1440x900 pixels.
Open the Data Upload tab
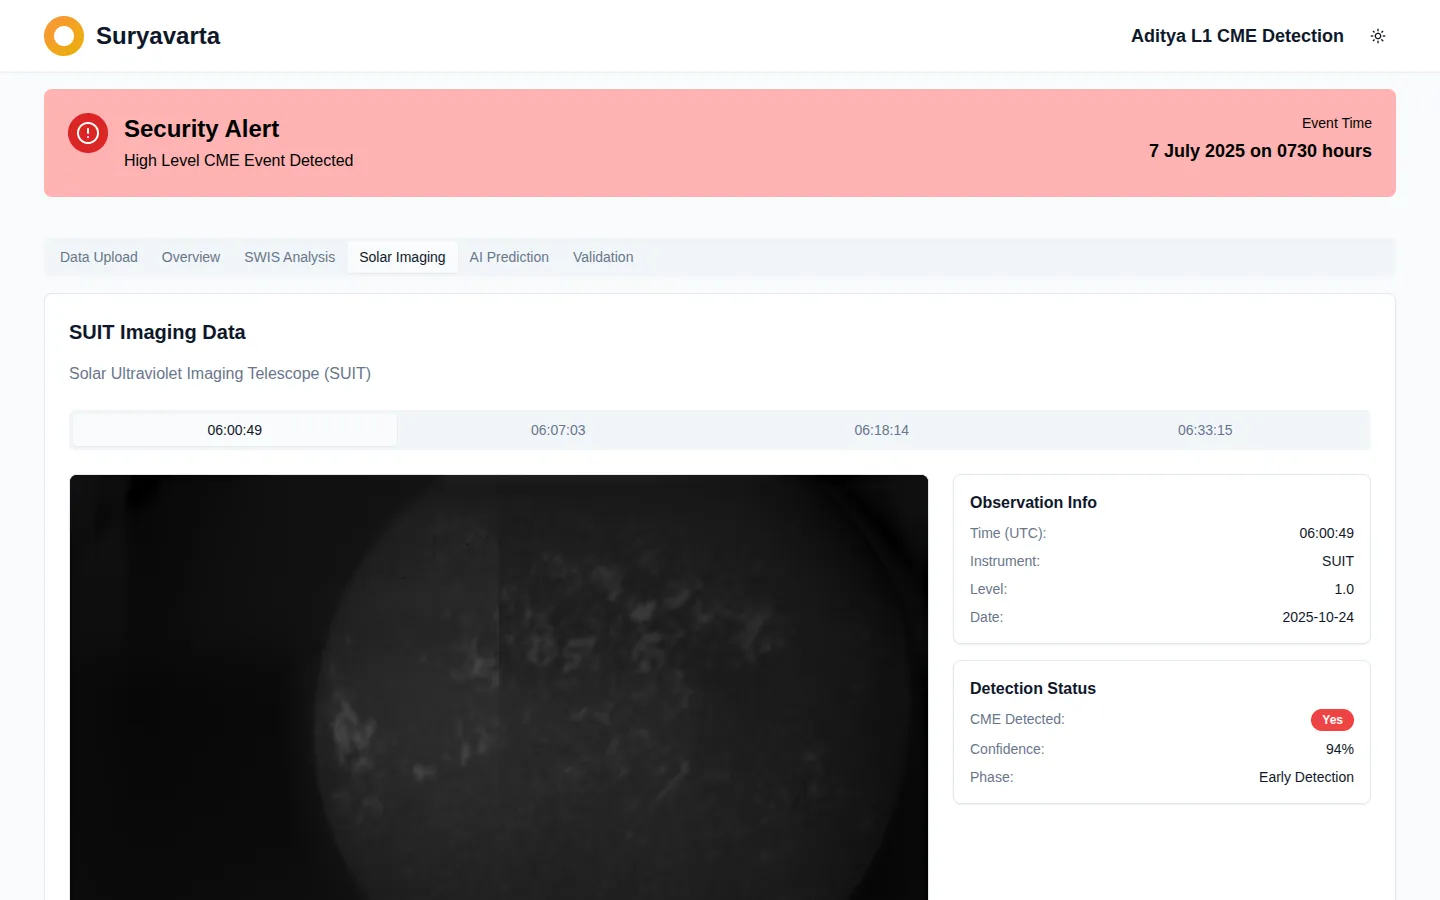click(x=99, y=257)
